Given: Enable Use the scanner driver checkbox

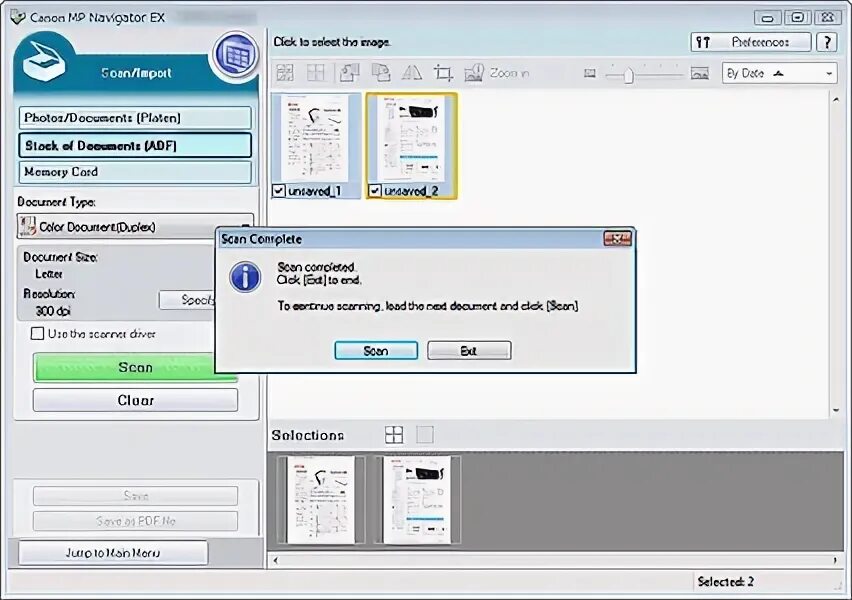Looking at the screenshot, I should point(37,333).
